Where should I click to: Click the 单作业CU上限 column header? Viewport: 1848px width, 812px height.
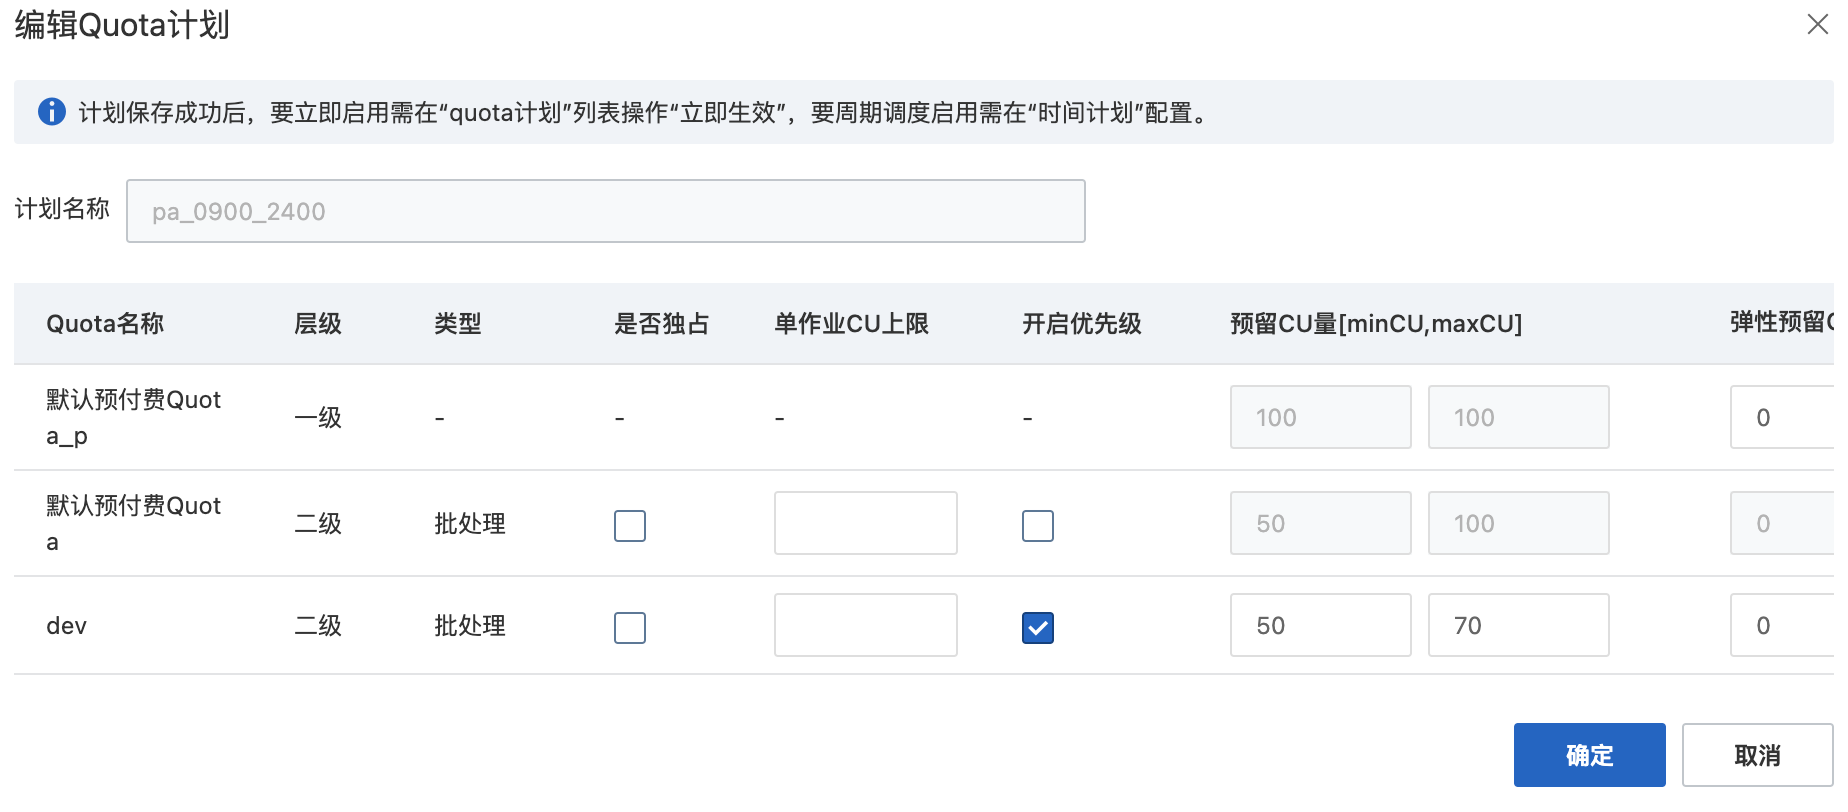coord(851,323)
